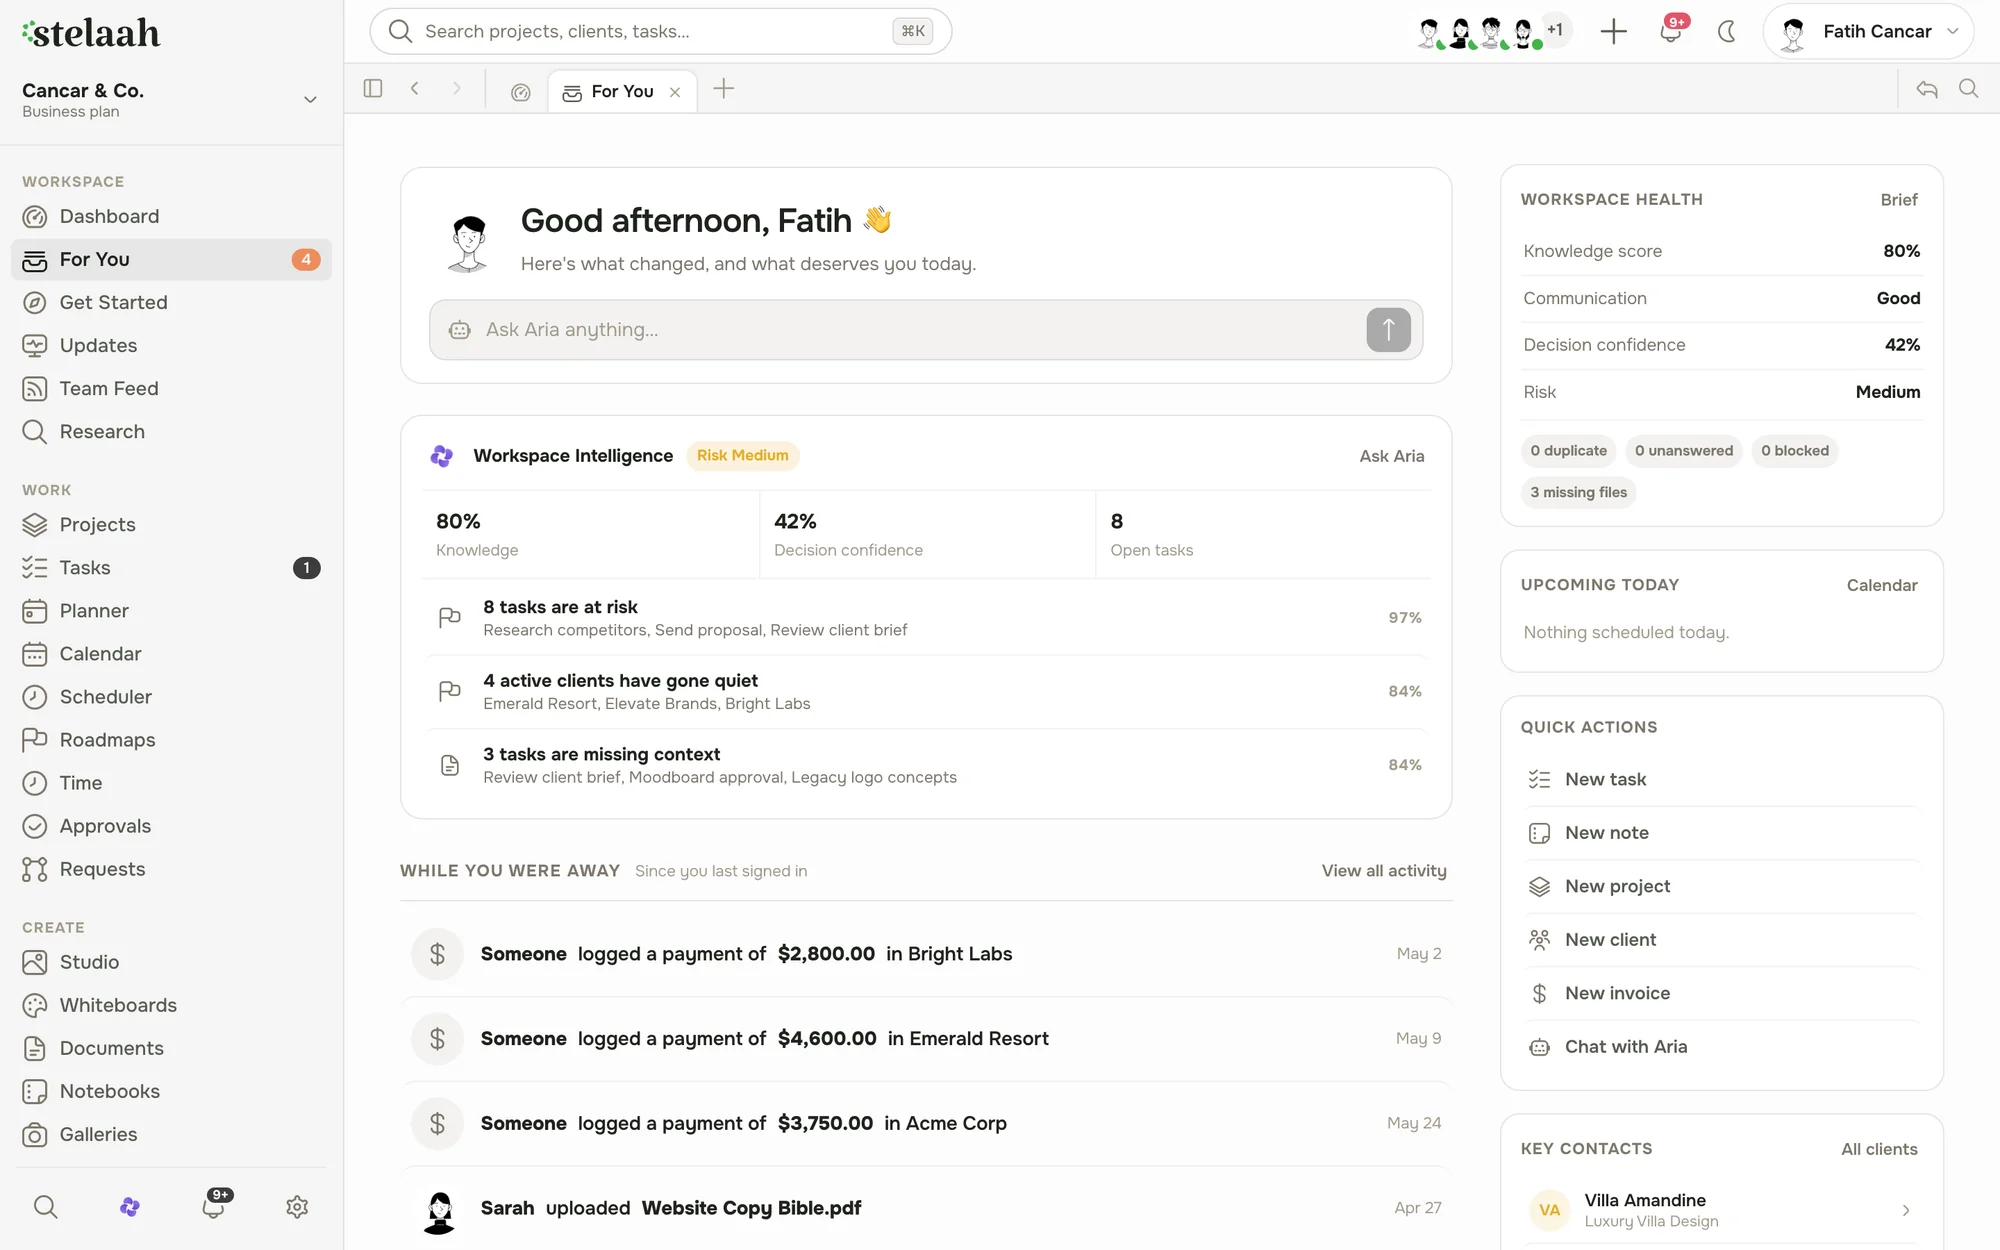
Task: Expand the Villa Amandine contact chevron
Action: [1906, 1211]
